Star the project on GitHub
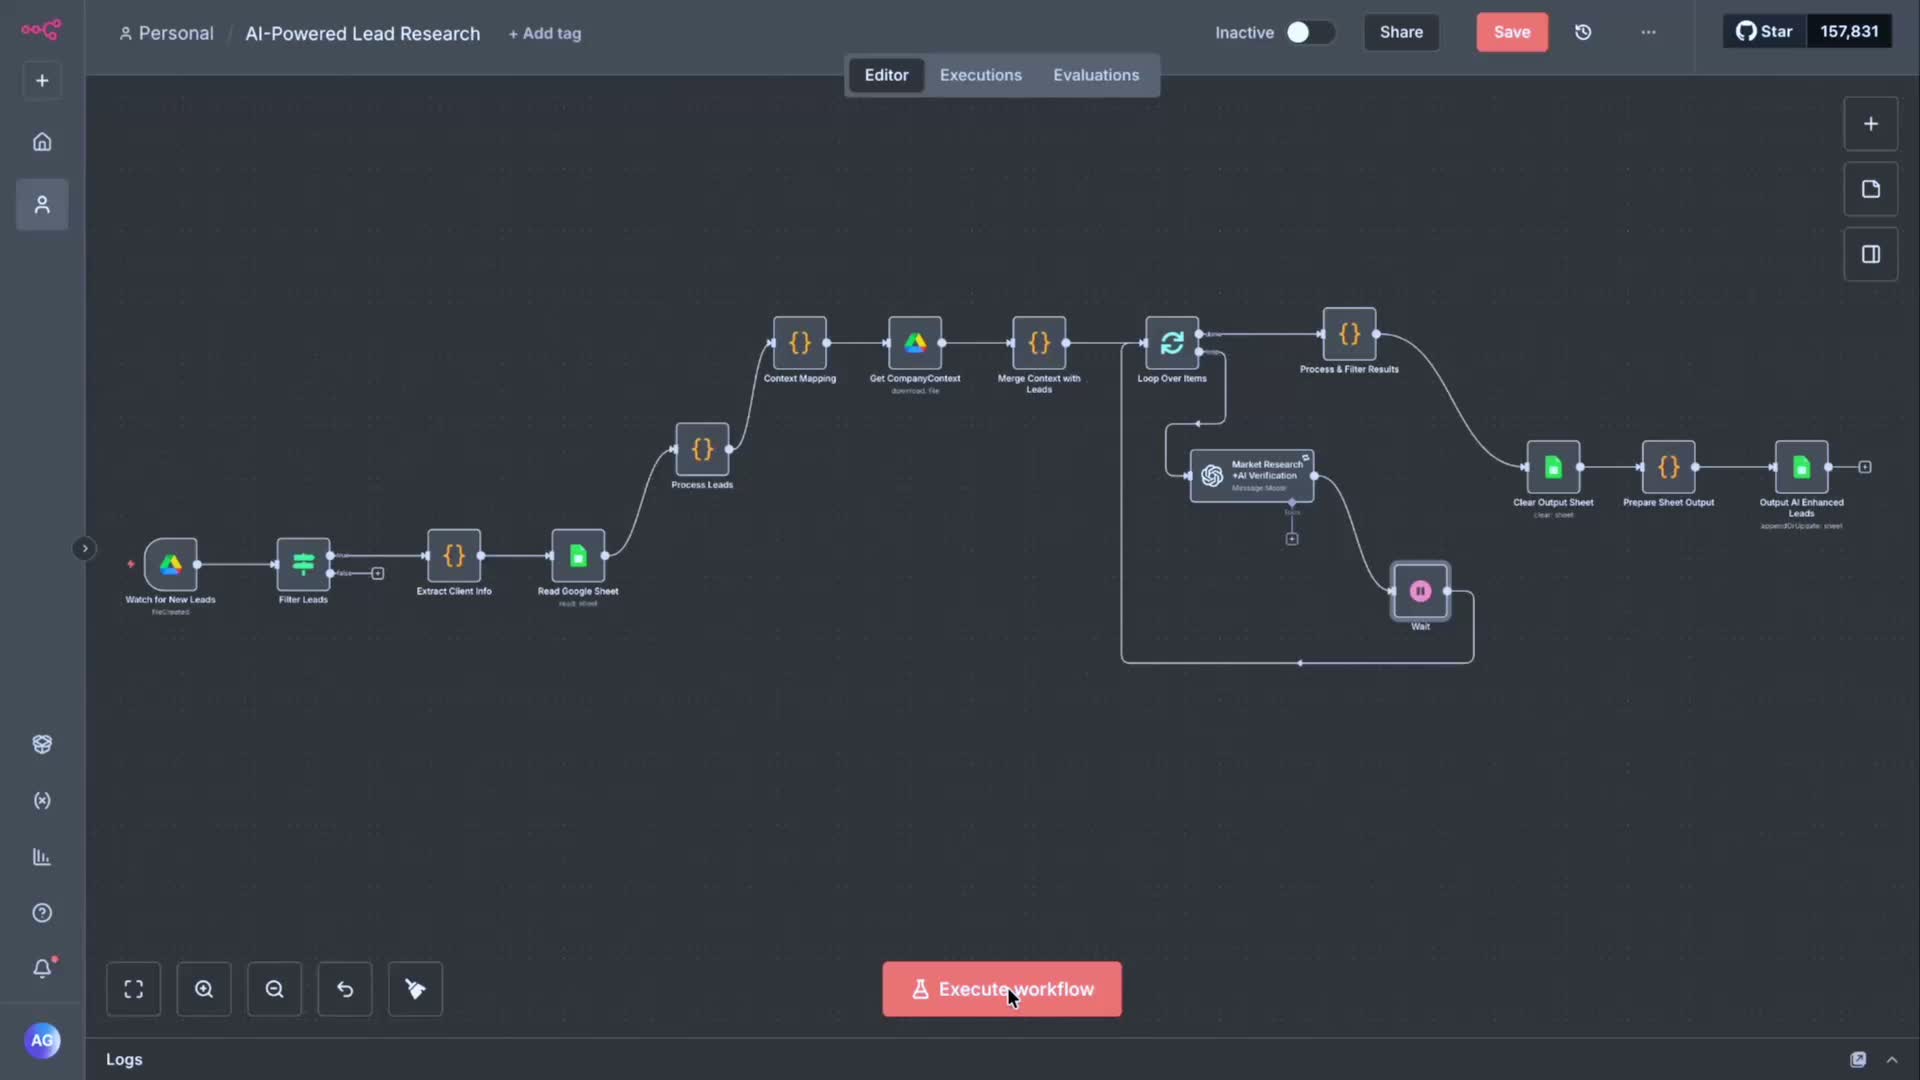The height and width of the screenshot is (1080, 1920). [1764, 31]
